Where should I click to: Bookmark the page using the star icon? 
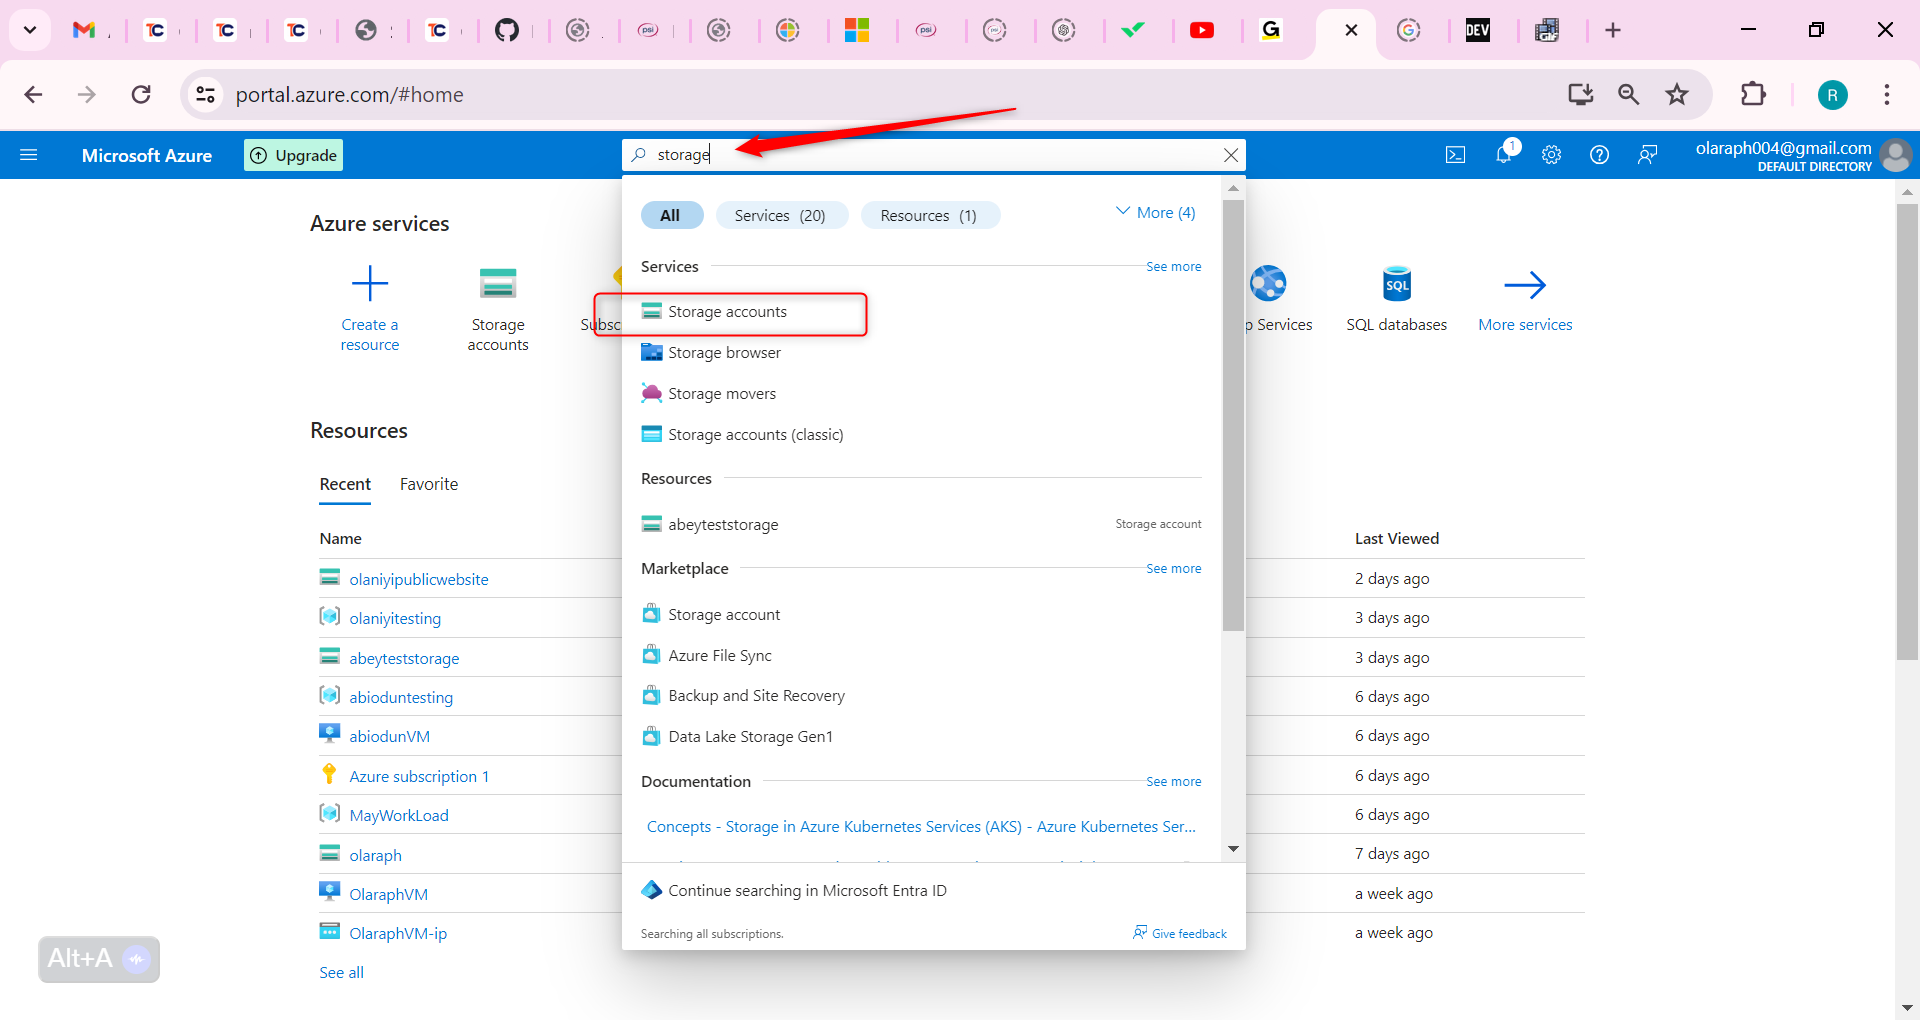1677,94
